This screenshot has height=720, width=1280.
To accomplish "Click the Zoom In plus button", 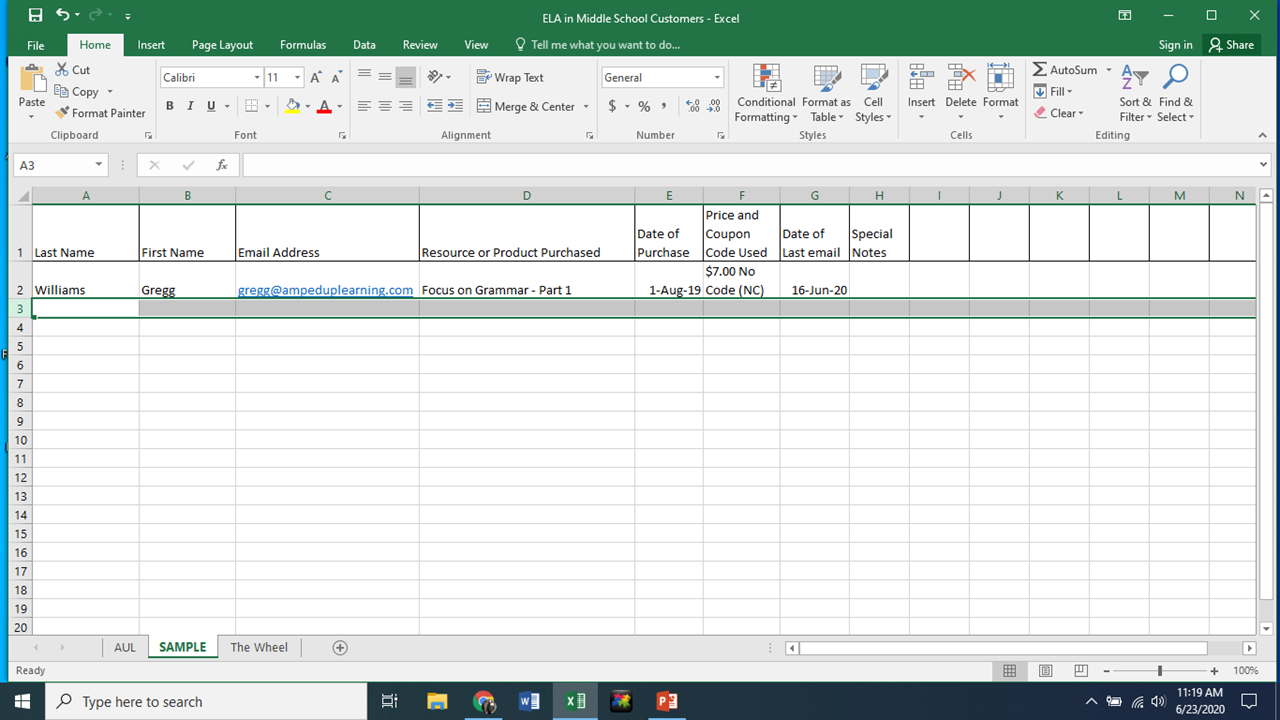I will tap(1214, 671).
